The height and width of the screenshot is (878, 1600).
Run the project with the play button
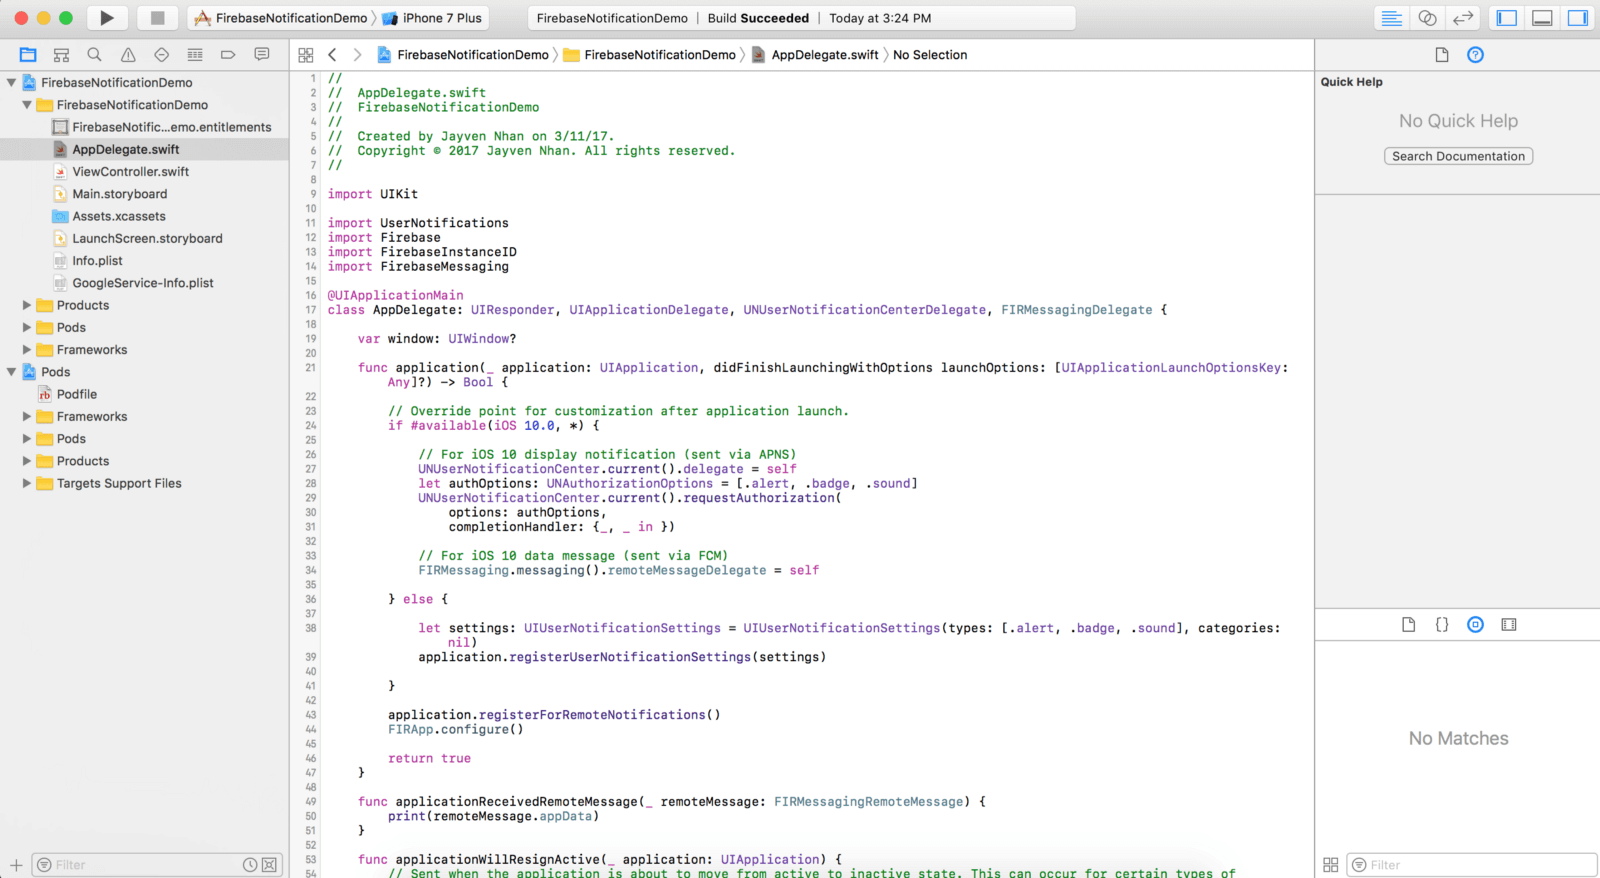tap(107, 18)
